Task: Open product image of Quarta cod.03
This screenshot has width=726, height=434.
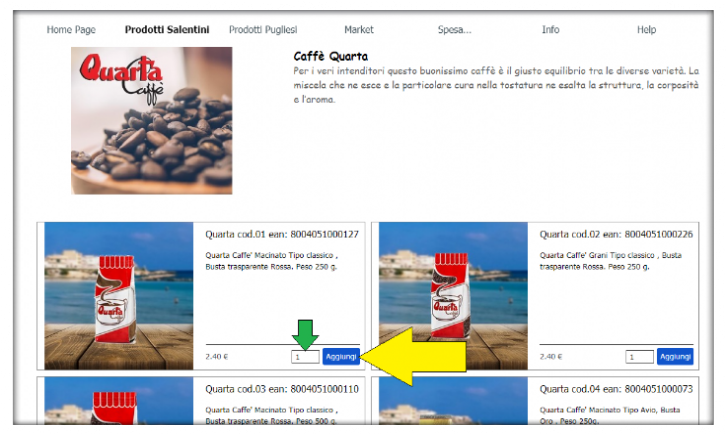Action: (x=119, y=401)
